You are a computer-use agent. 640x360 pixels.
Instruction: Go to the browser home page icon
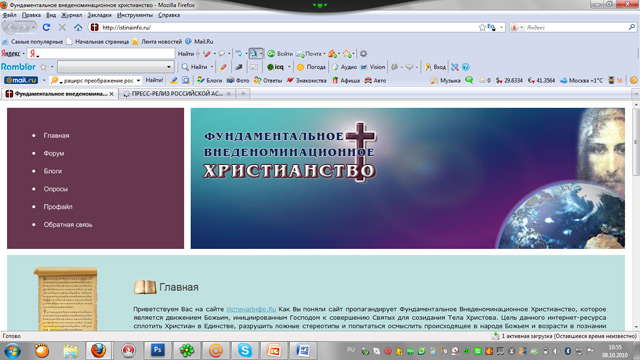[x=78, y=27]
